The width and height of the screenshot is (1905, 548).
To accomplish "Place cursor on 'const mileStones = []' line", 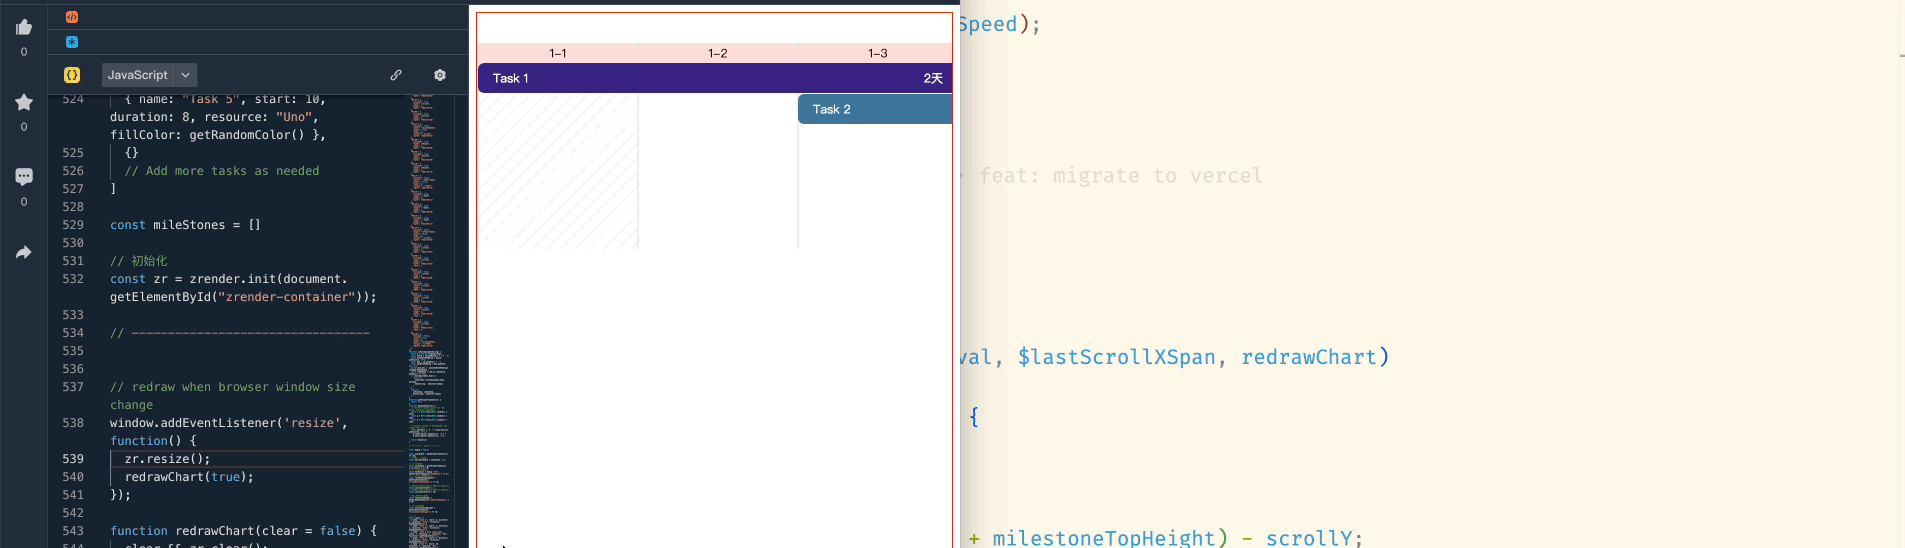I will pos(185,225).
